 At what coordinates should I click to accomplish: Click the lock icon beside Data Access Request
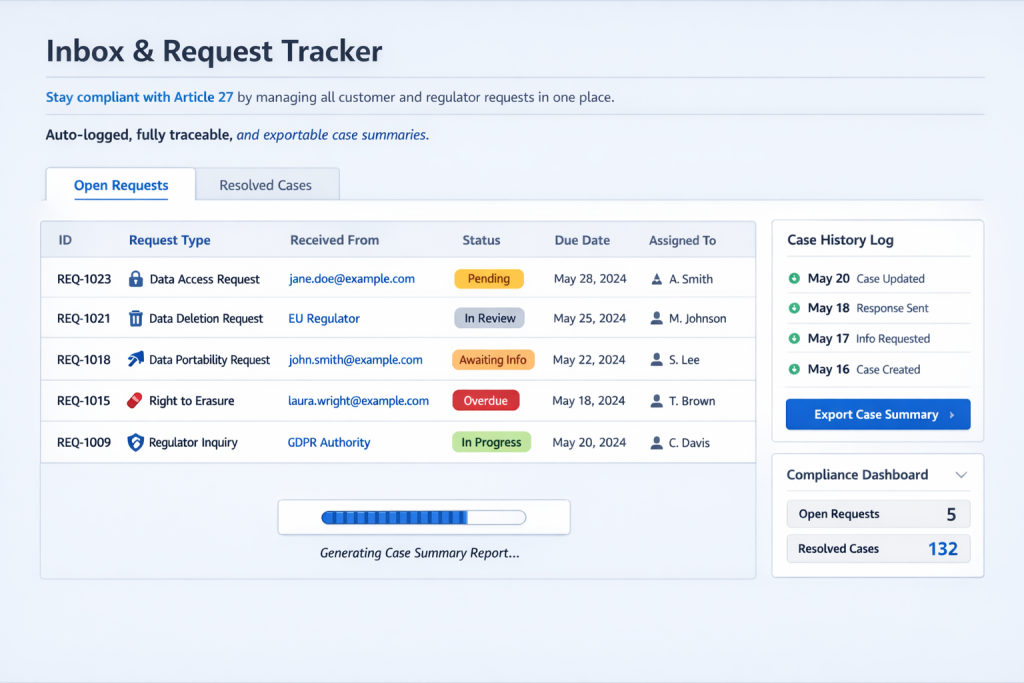pyautogui.click(x=136, y=280)
